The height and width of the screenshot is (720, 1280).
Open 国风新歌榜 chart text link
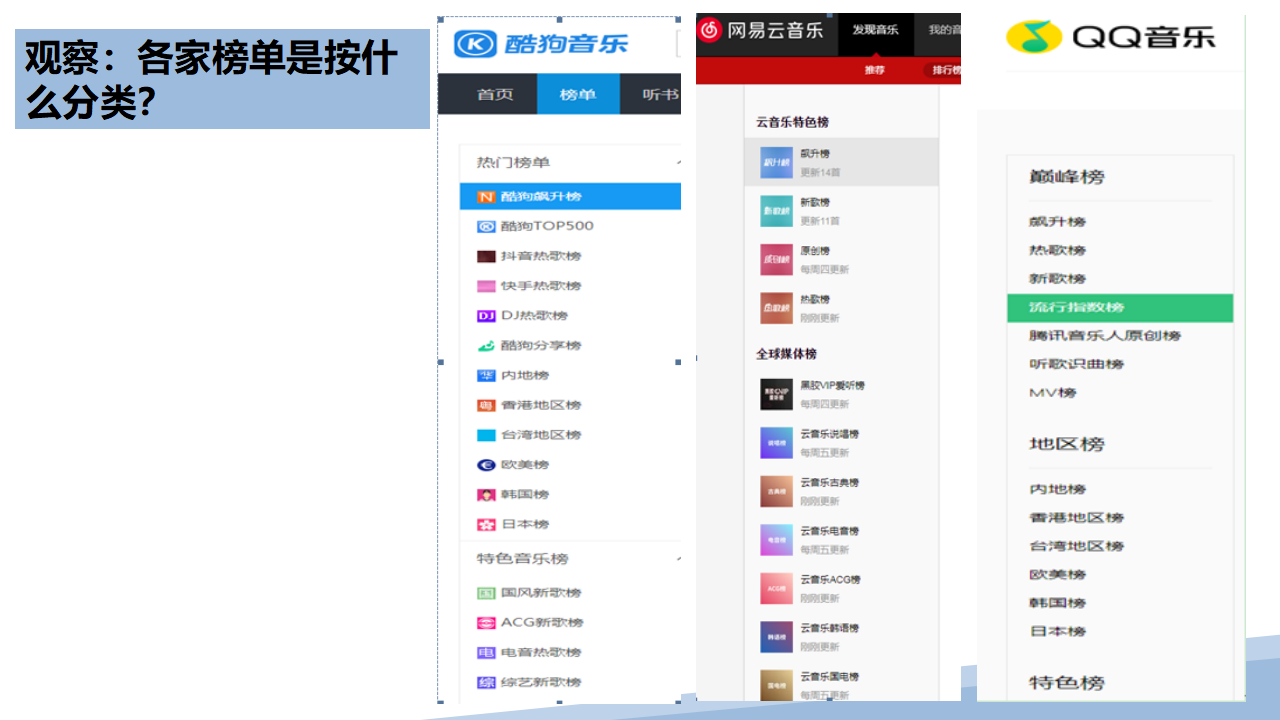(541, 593)
